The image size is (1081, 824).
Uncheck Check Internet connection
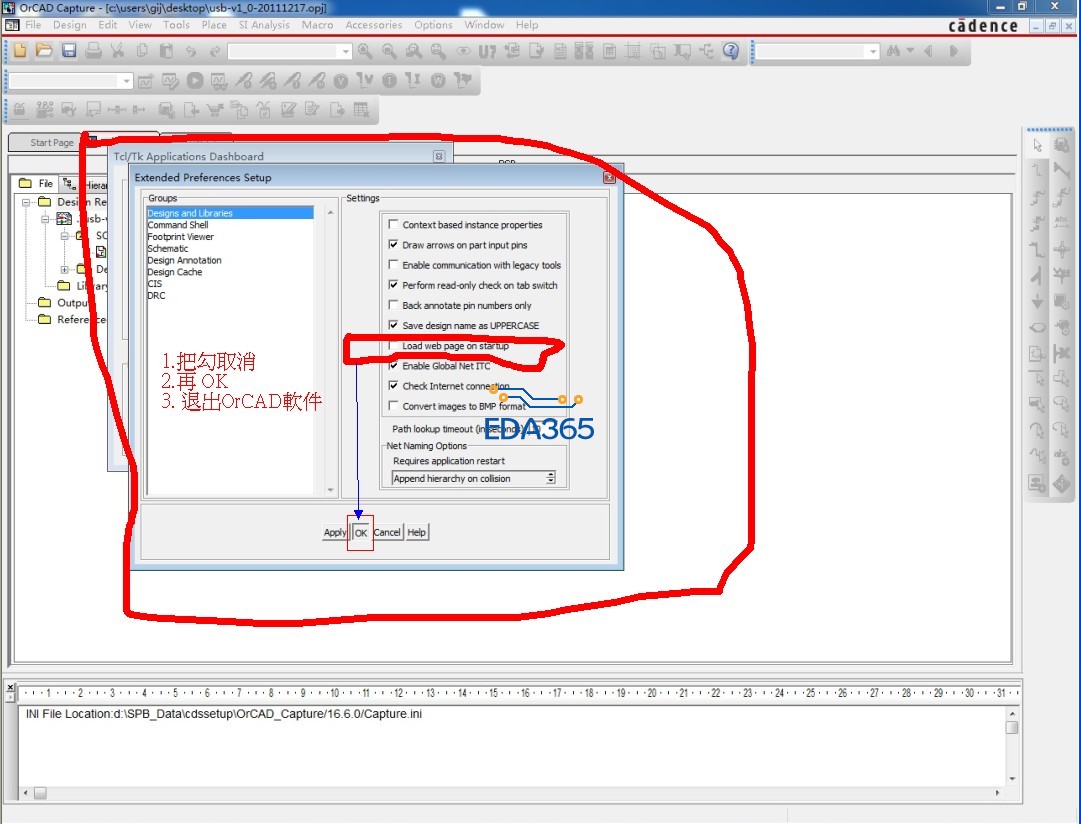(x=394, y=385)
